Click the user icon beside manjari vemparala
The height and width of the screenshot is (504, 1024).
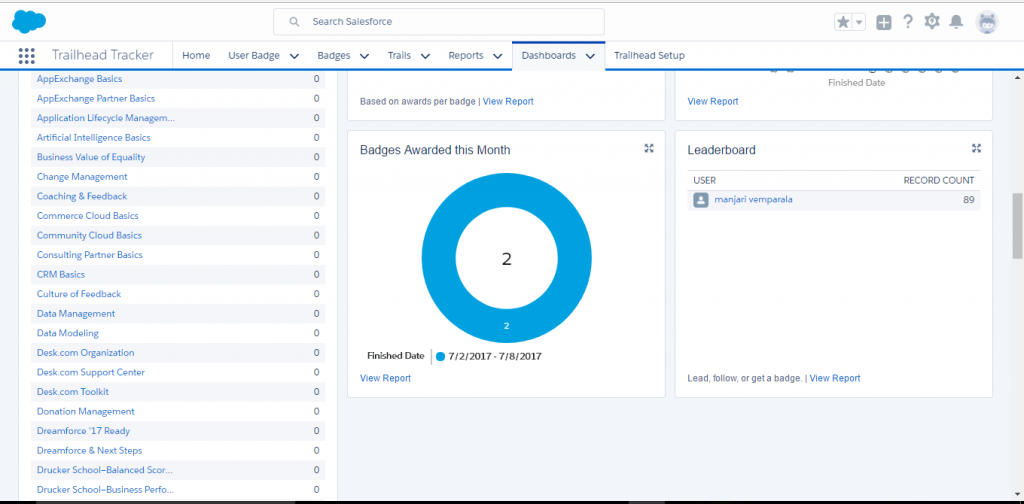point(701,200)
